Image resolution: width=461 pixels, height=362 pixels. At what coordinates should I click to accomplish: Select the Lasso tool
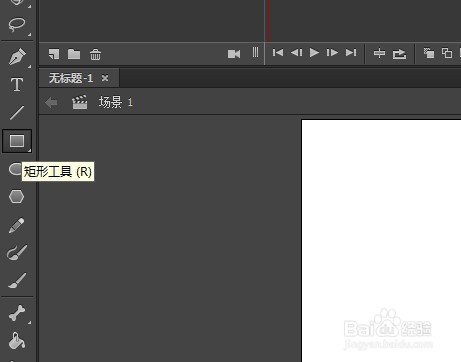(x=17, y=25)
